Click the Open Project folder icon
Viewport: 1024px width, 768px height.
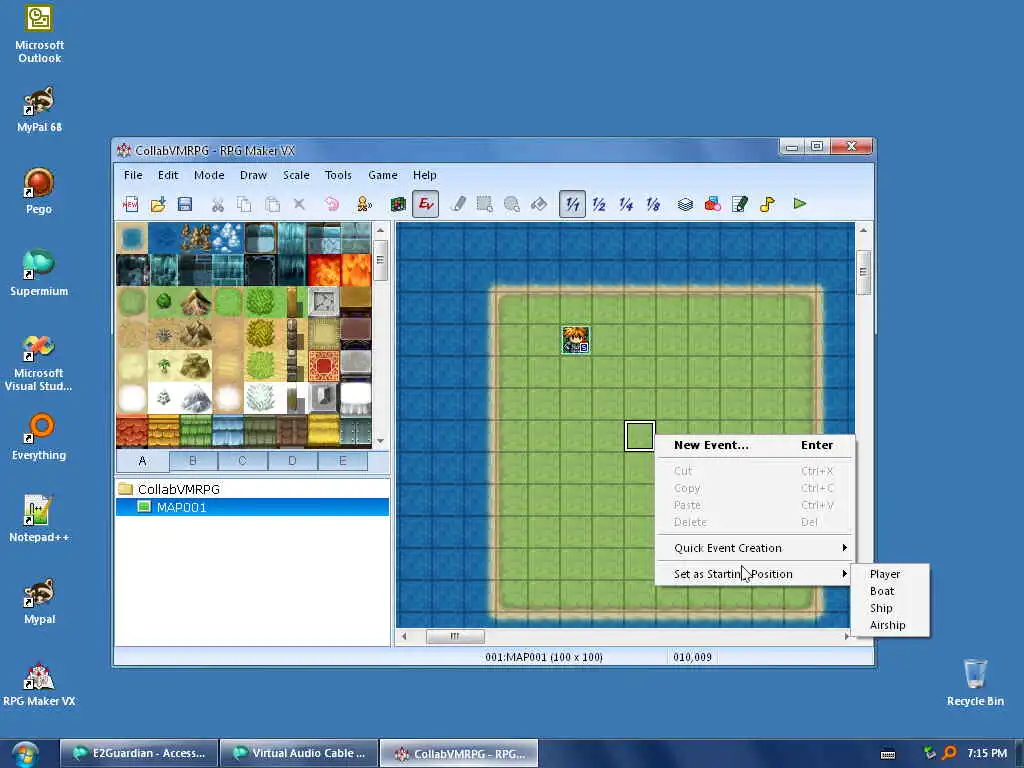coord(157,204)
